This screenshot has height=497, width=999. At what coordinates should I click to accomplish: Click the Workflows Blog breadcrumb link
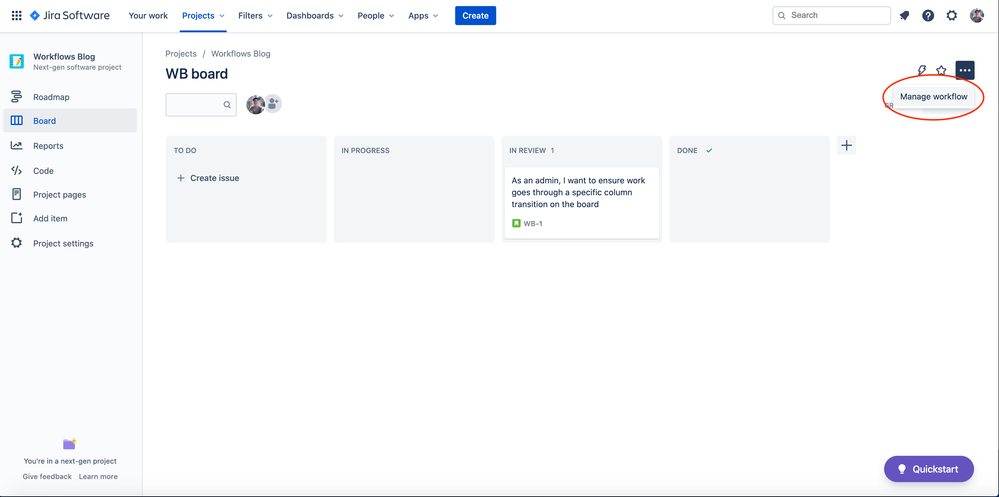coord(241,54)
